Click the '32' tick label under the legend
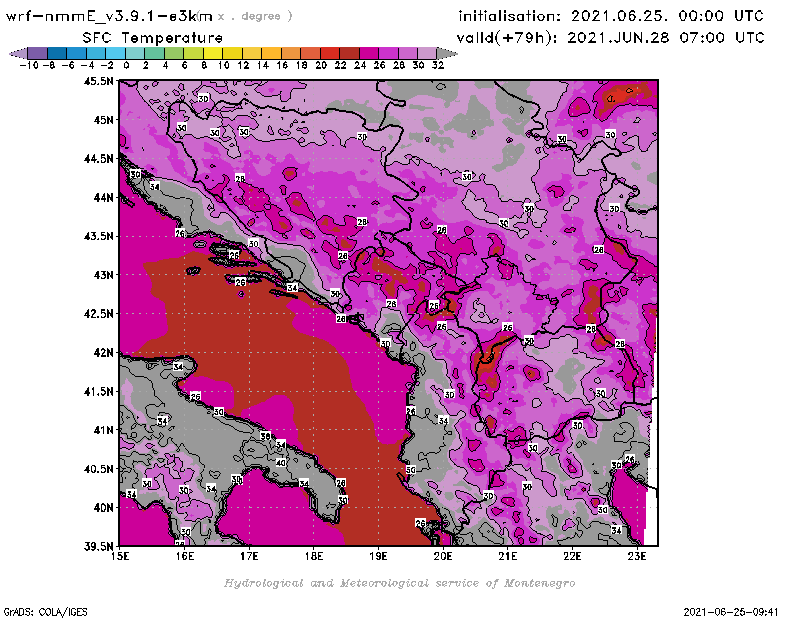 tap(438, 66)
